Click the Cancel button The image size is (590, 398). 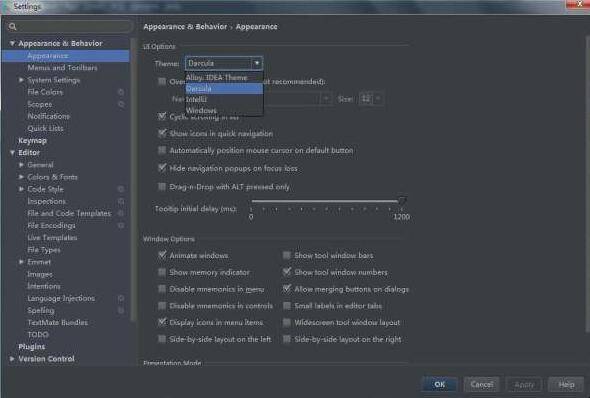[x=482, y=384]
